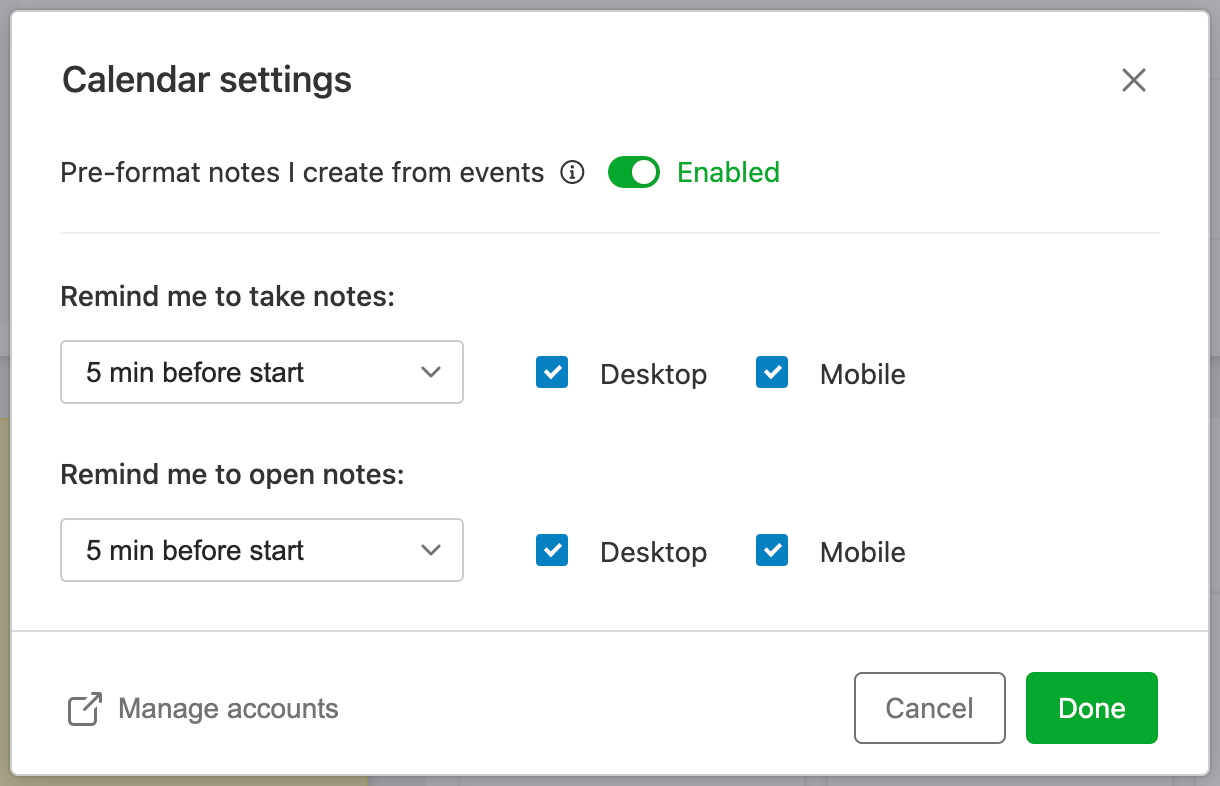Click the Mobile label under take notes reminder

(862, 374)
